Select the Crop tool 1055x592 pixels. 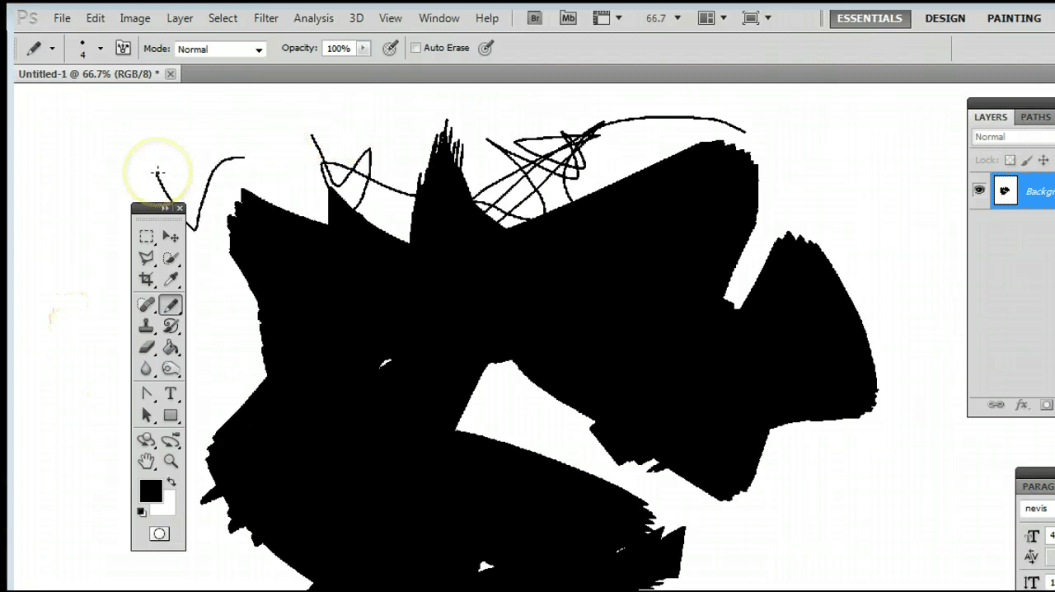point(146,281)
